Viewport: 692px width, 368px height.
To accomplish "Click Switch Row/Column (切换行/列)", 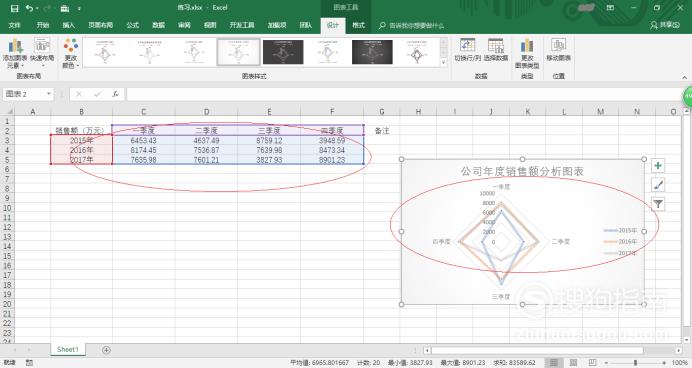I will coord(468,49).
